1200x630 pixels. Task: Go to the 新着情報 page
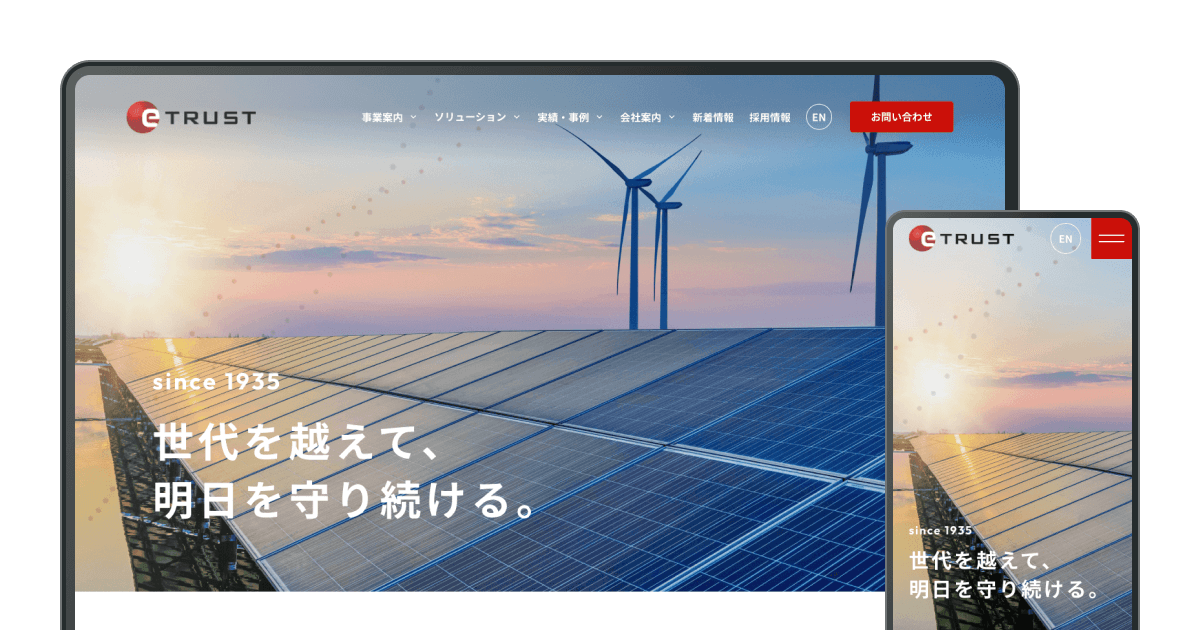pyautogui.click(x=713, y=117)
